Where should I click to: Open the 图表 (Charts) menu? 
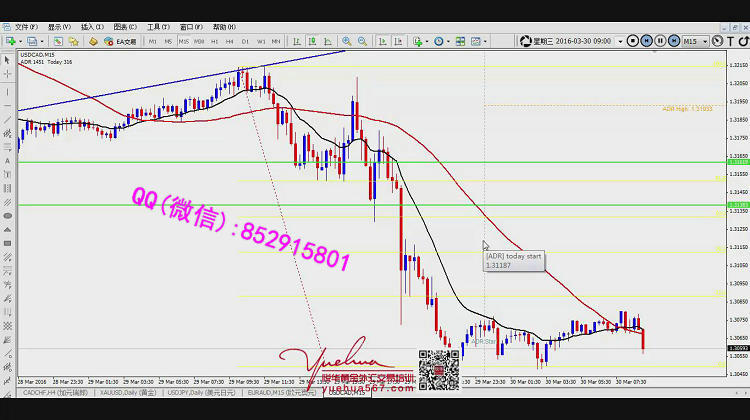[x=125, y=27]
